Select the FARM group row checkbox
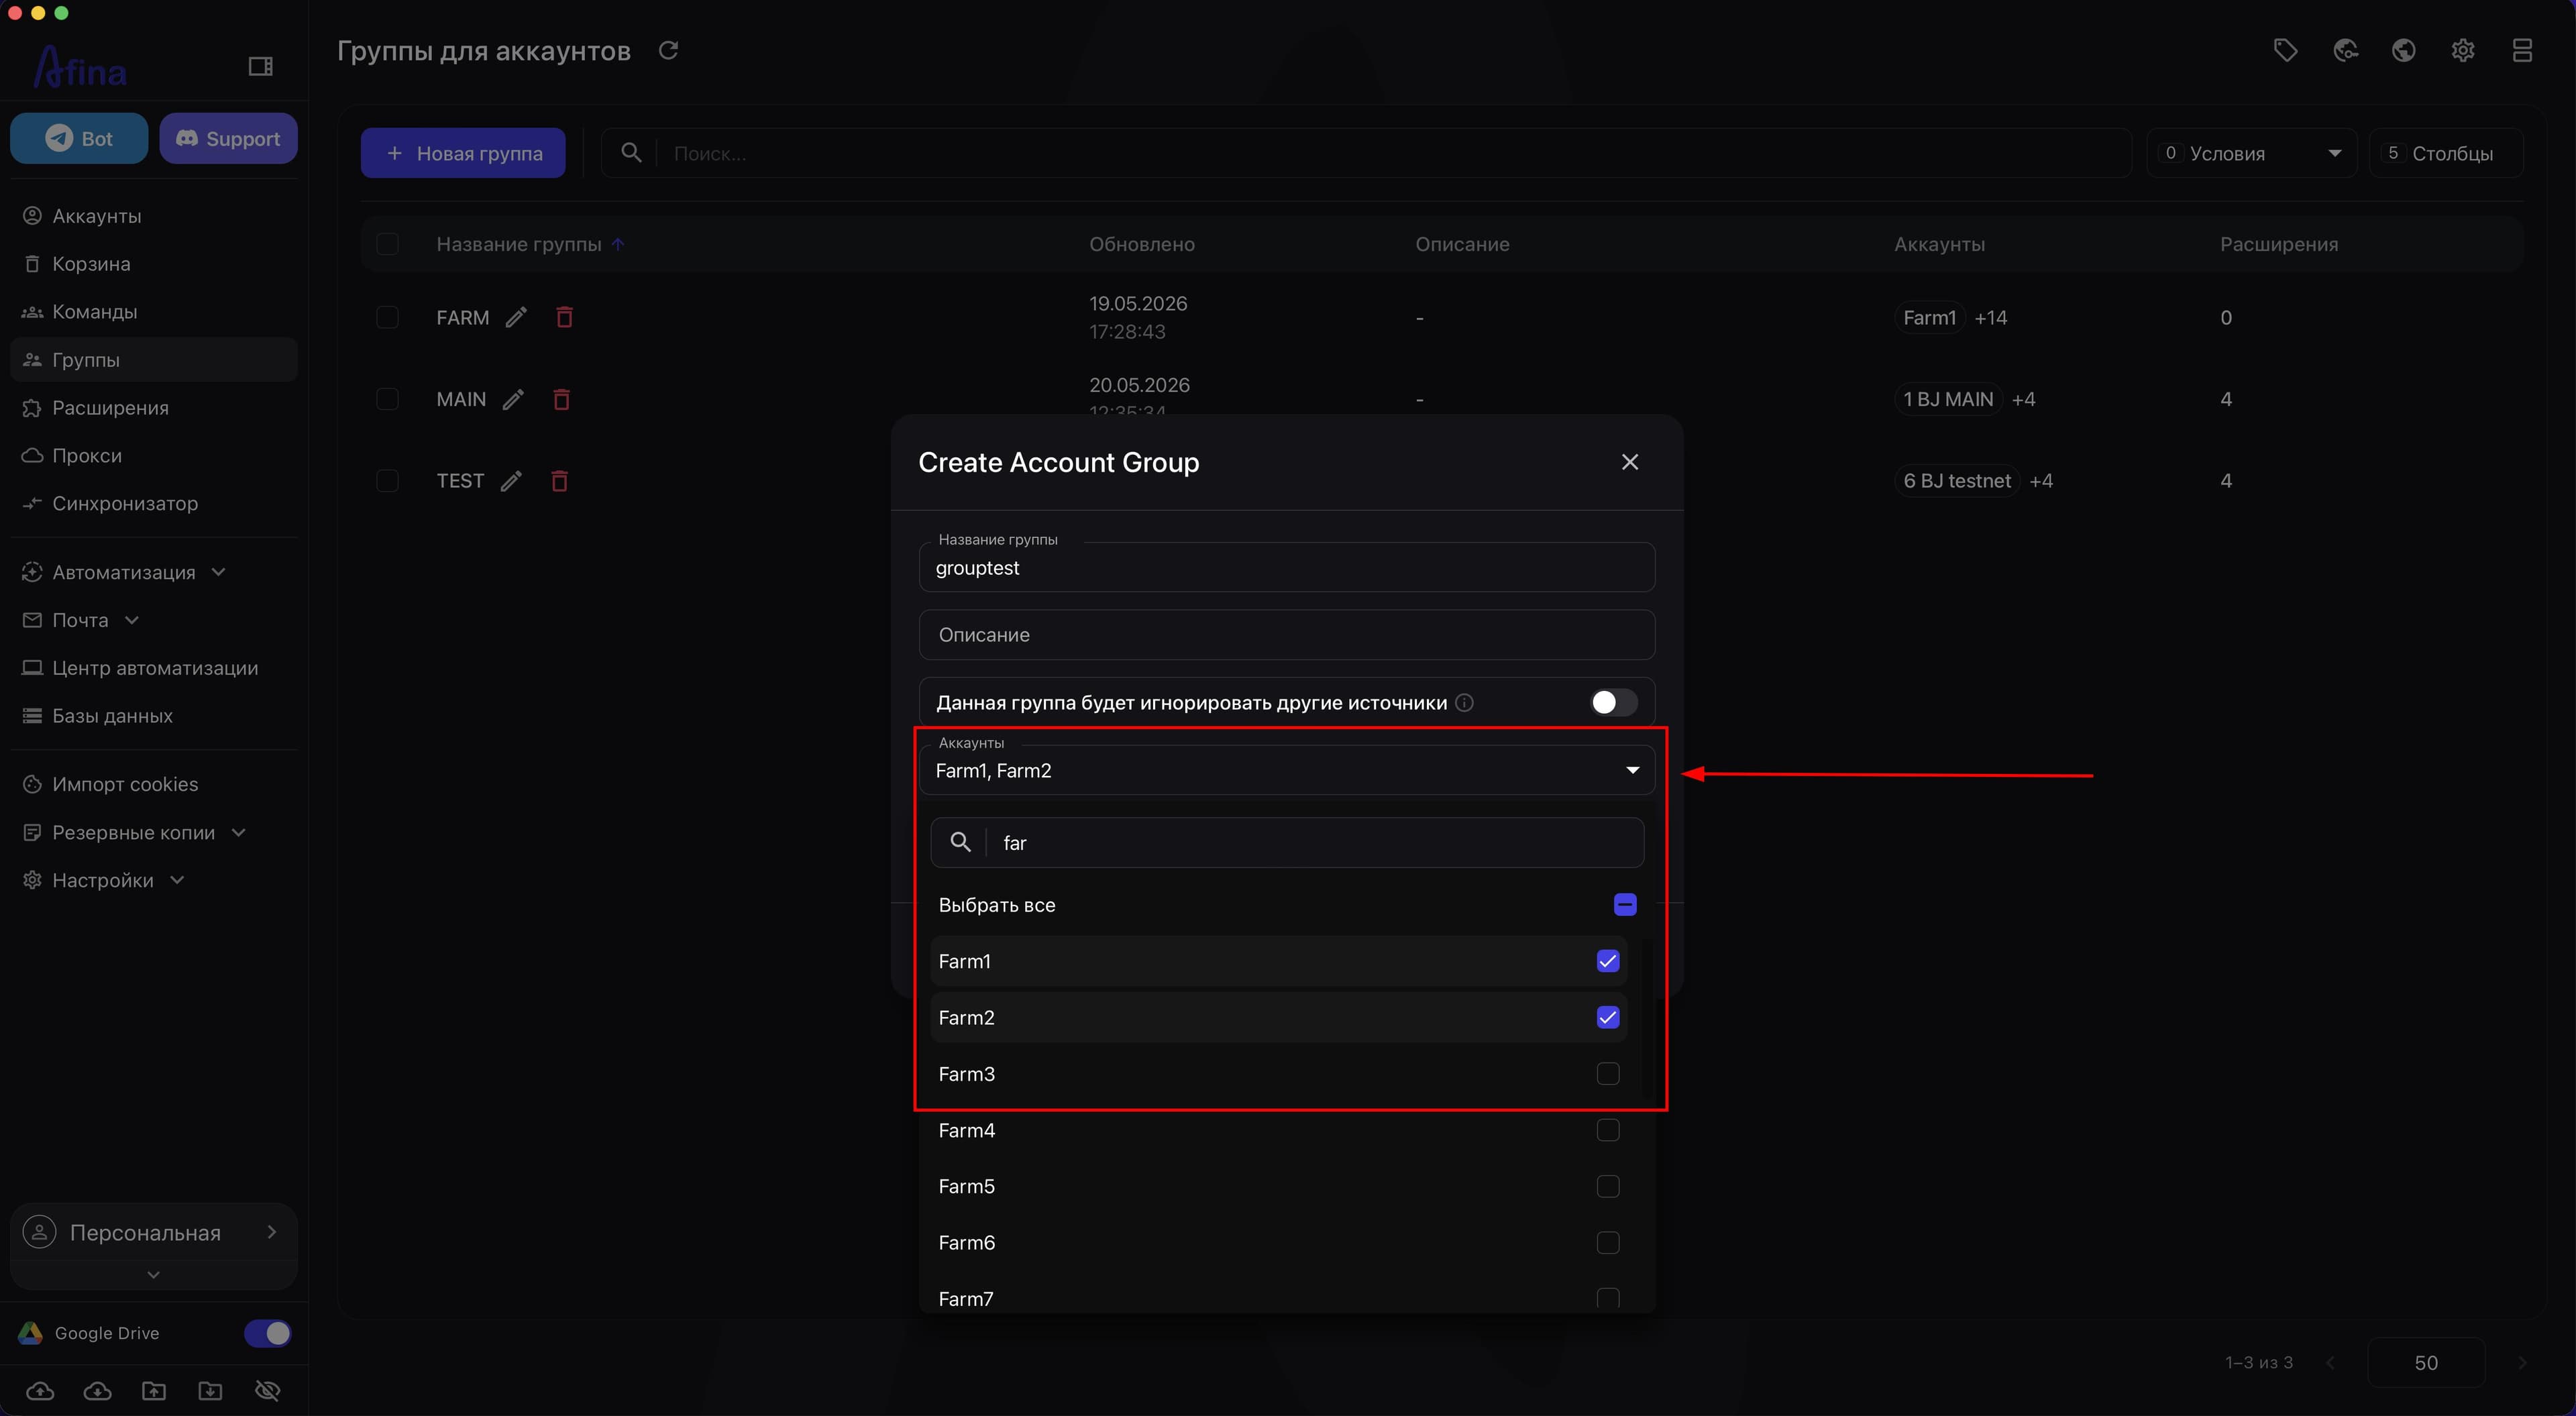This screenshot has width=2576, height=1416. [x=387, y=317]
